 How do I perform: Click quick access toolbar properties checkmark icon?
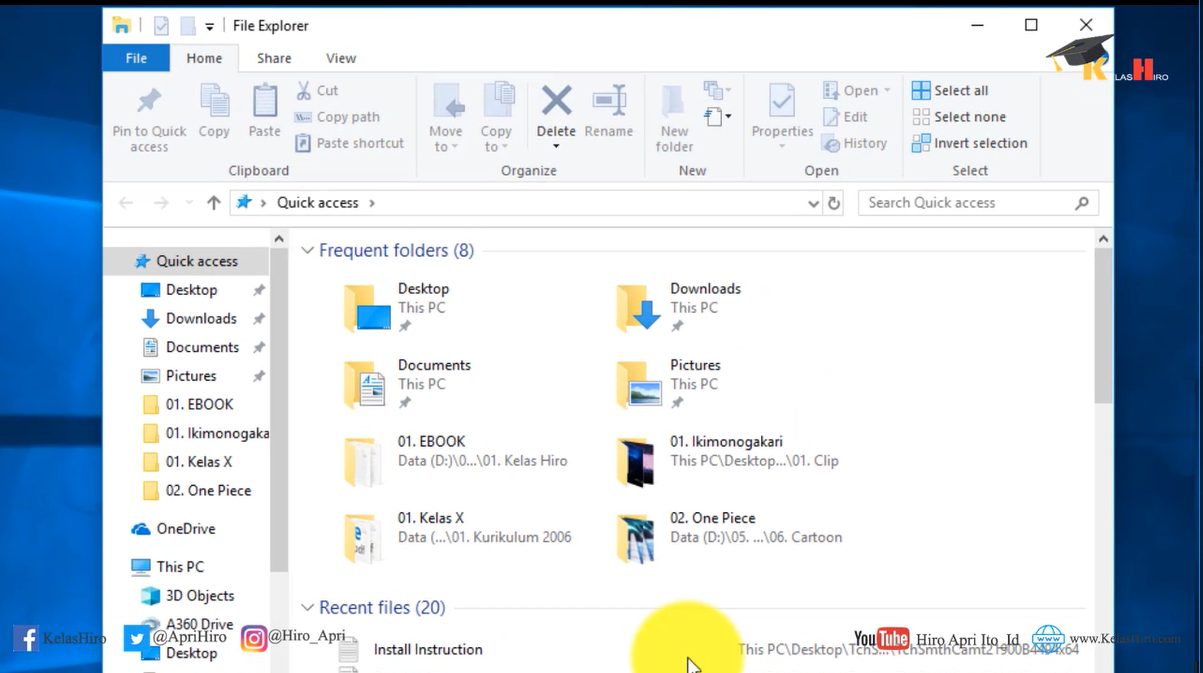(x=161, y=26)
